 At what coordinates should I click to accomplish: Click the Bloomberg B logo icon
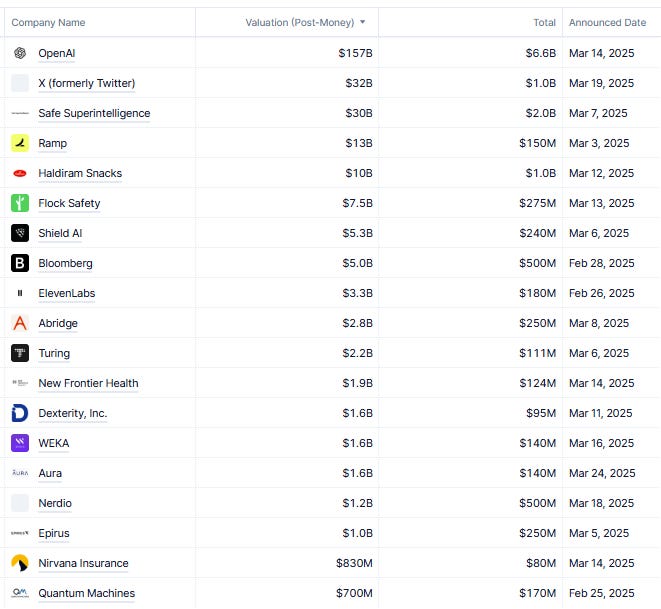(x=20, y=263)
